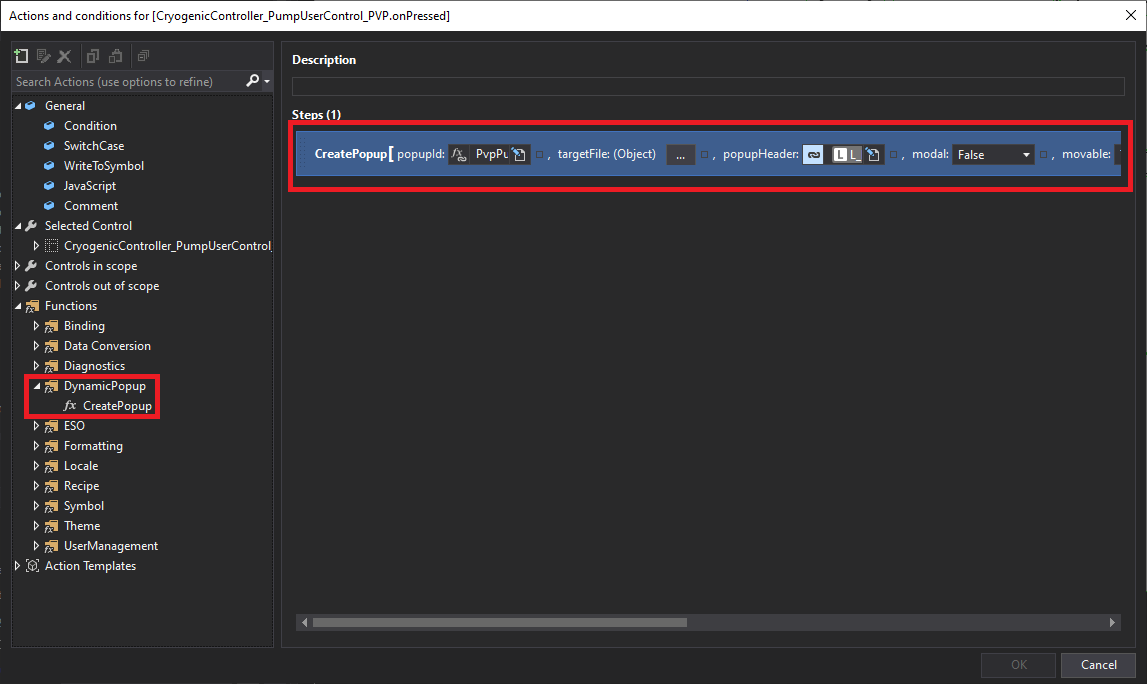Click the link icon beside popupHeader
The image size is (1147, 684).
click(x=814, y=155)
